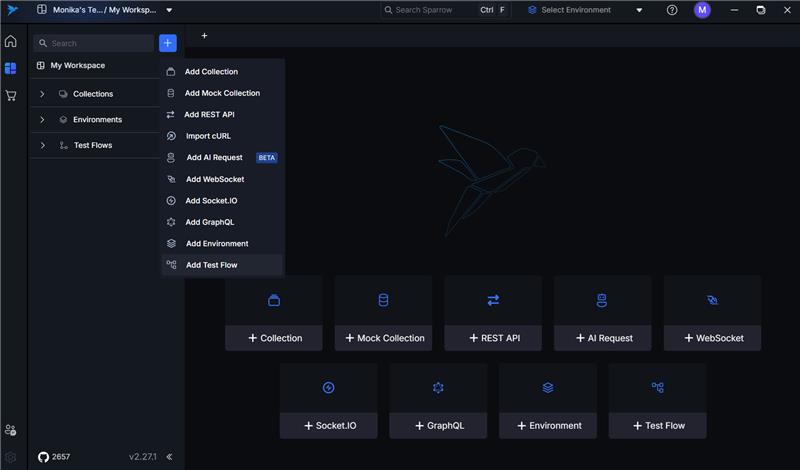Open the help question mark icon
Image resolution: width=800 pixels, height=470 pixels.
[x=672, y=10]
